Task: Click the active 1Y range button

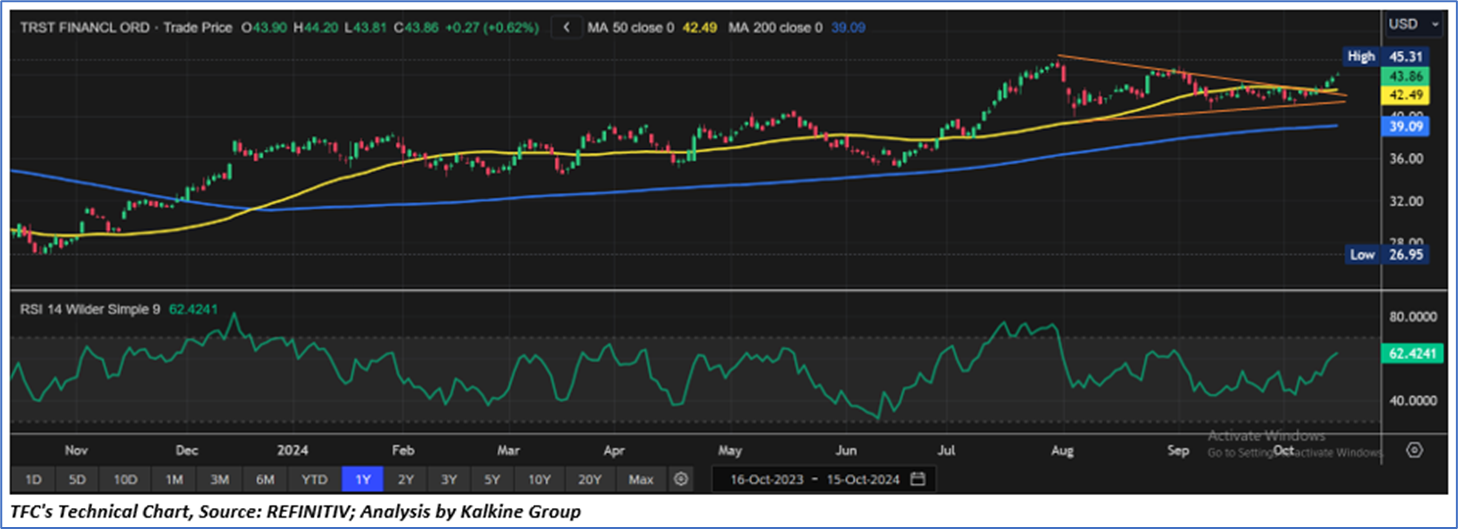Action: [362, 479]
